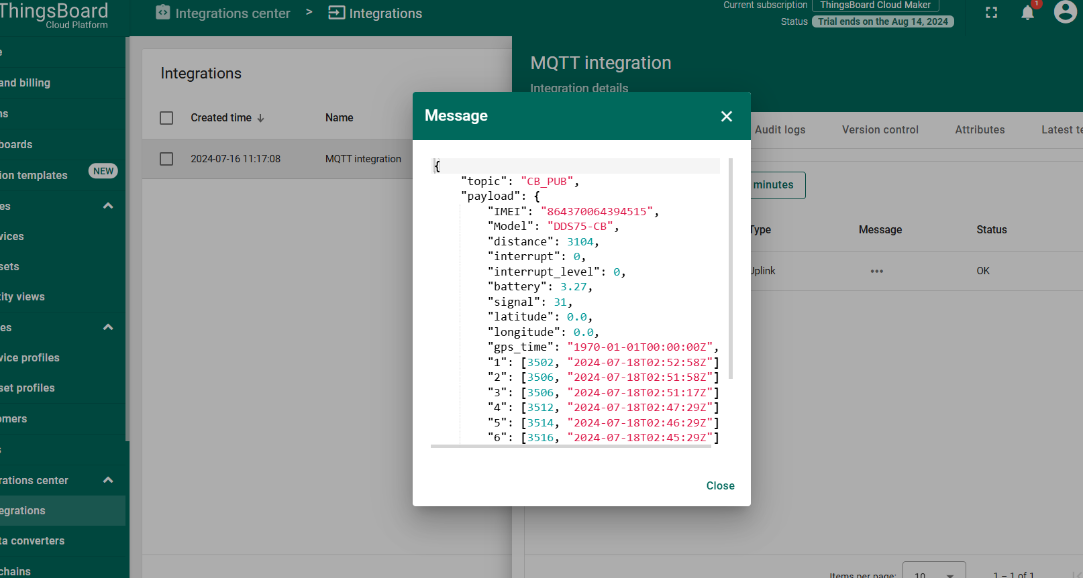
Task: Click the ThingsBoard Cloud Platform logo
Action: (x=54, y=15)
